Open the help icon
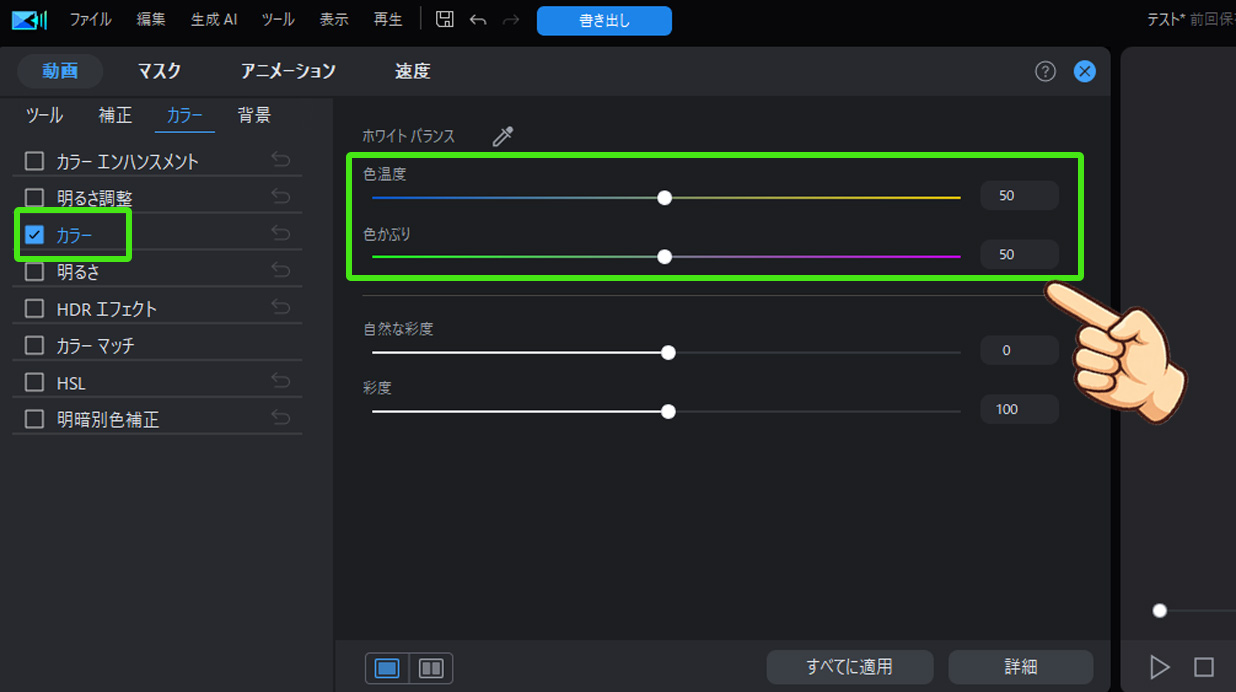The image size is (1236, 692). click(x=1045, y=71)
